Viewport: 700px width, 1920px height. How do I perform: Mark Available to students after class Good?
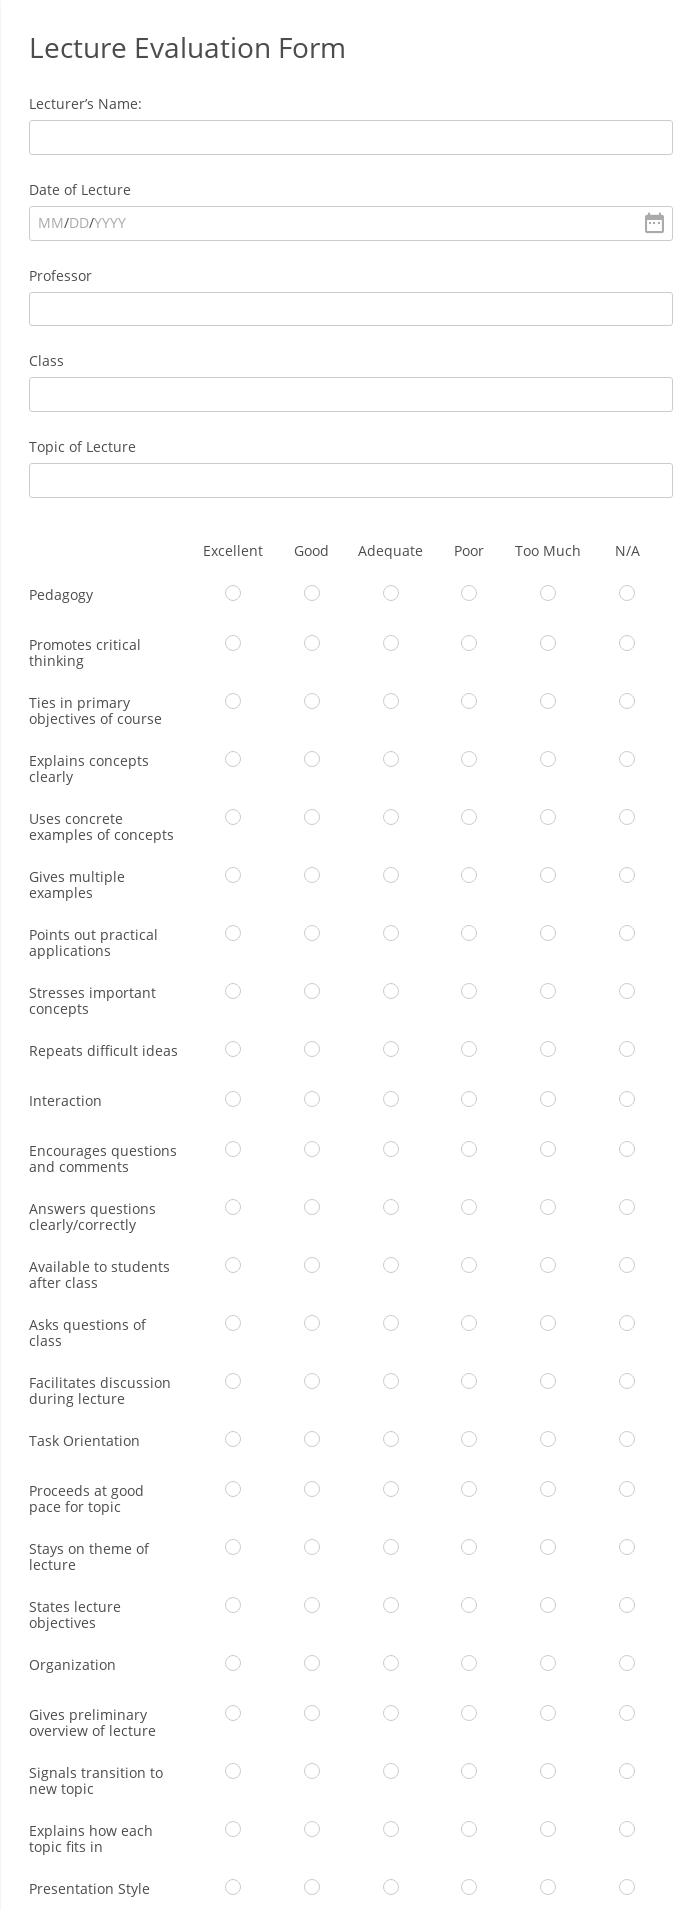click(x=312, y=1265)
